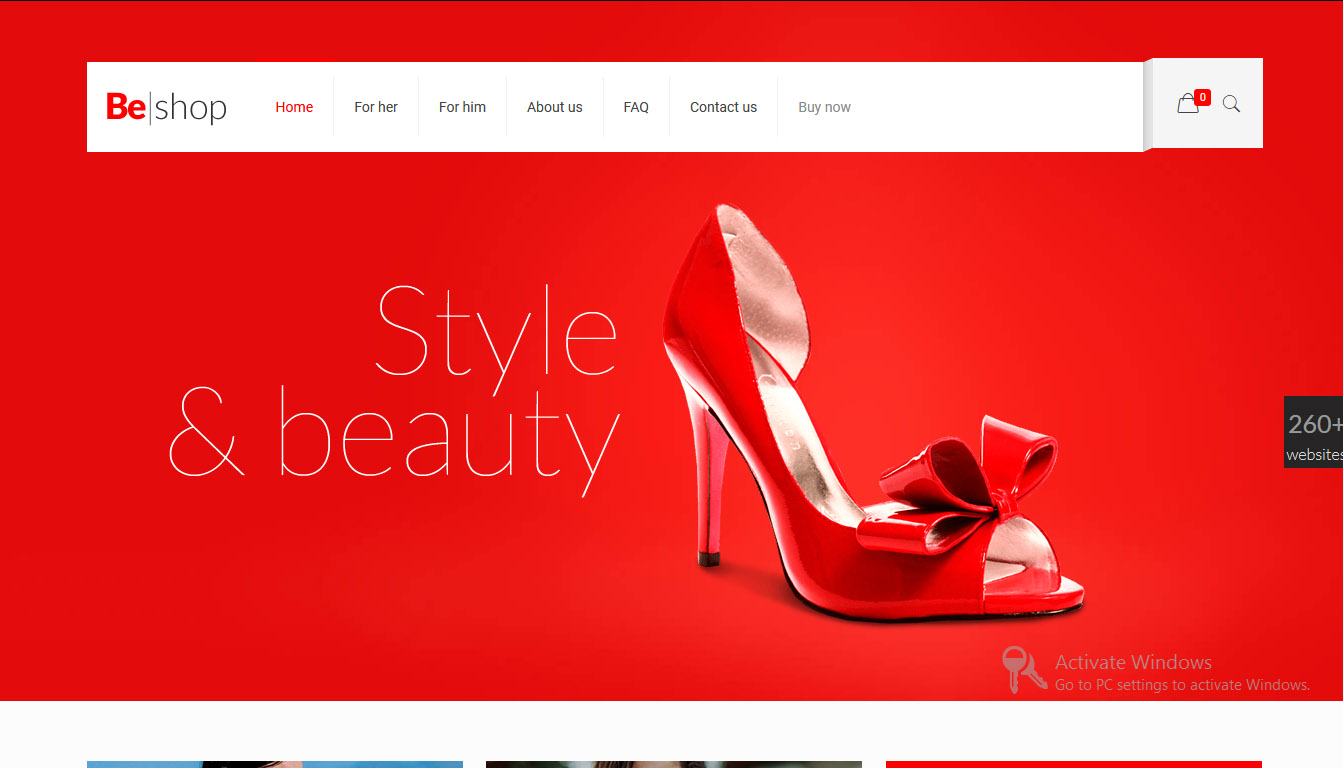The width and height of the screenshot is (1343, 768).
Task: Open the red promo tile at bottom right
Action: click(x=1073, y=764)
